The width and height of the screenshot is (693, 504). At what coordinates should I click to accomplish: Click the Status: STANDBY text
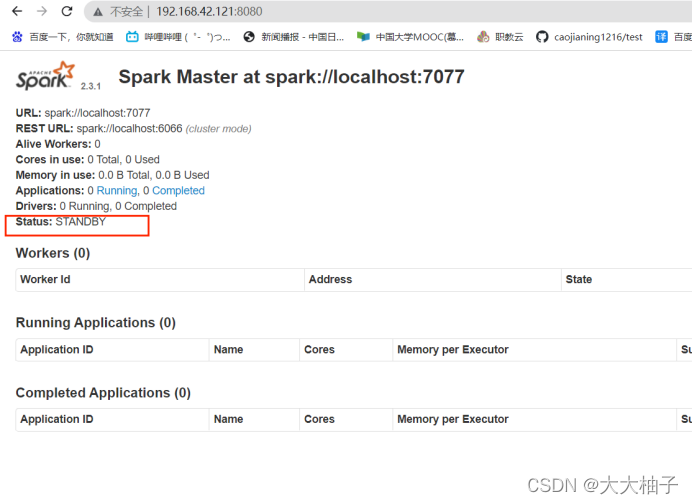pyautogui.click(x=61, y=221)
